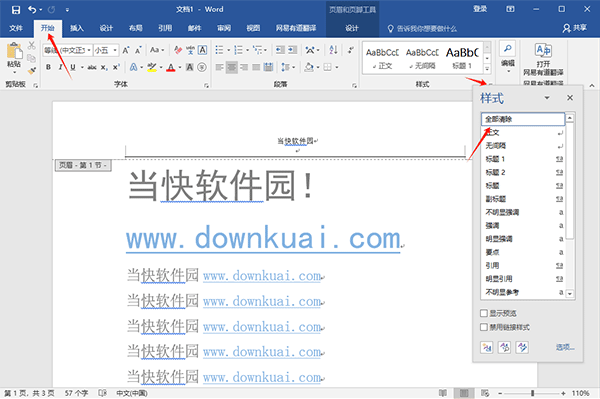The height and width of the screenshot is (399, 600).
Task: Tick the 禁用链接样式 checkbox
Action: coord(484,327)
